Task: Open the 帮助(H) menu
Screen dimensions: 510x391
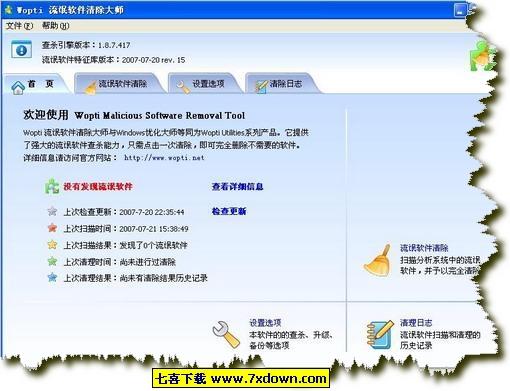Action: pos(56,26)
